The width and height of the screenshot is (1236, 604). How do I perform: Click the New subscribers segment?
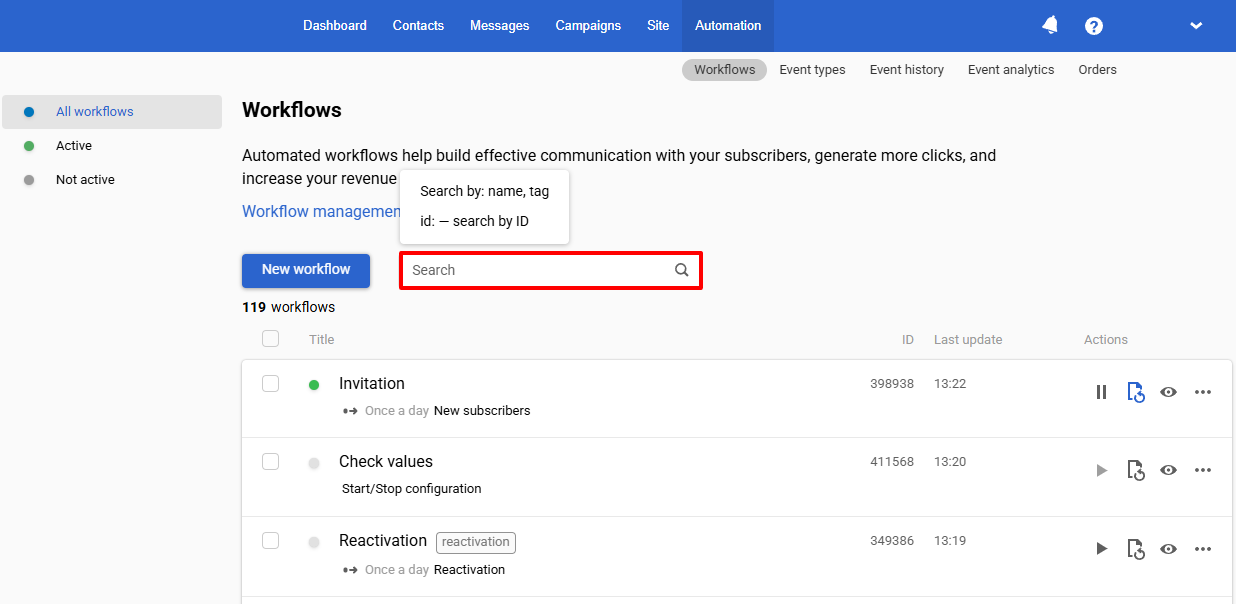(482, 411)
